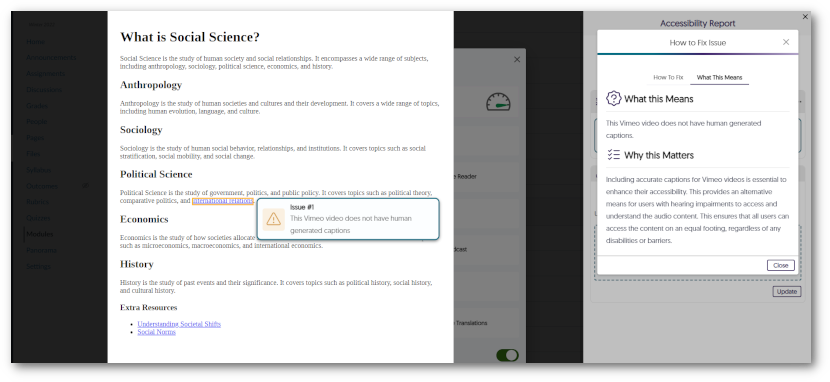Toggle the green switch in the gray panel
Viewport: 830px width, 382px height.
coord(507,356)
